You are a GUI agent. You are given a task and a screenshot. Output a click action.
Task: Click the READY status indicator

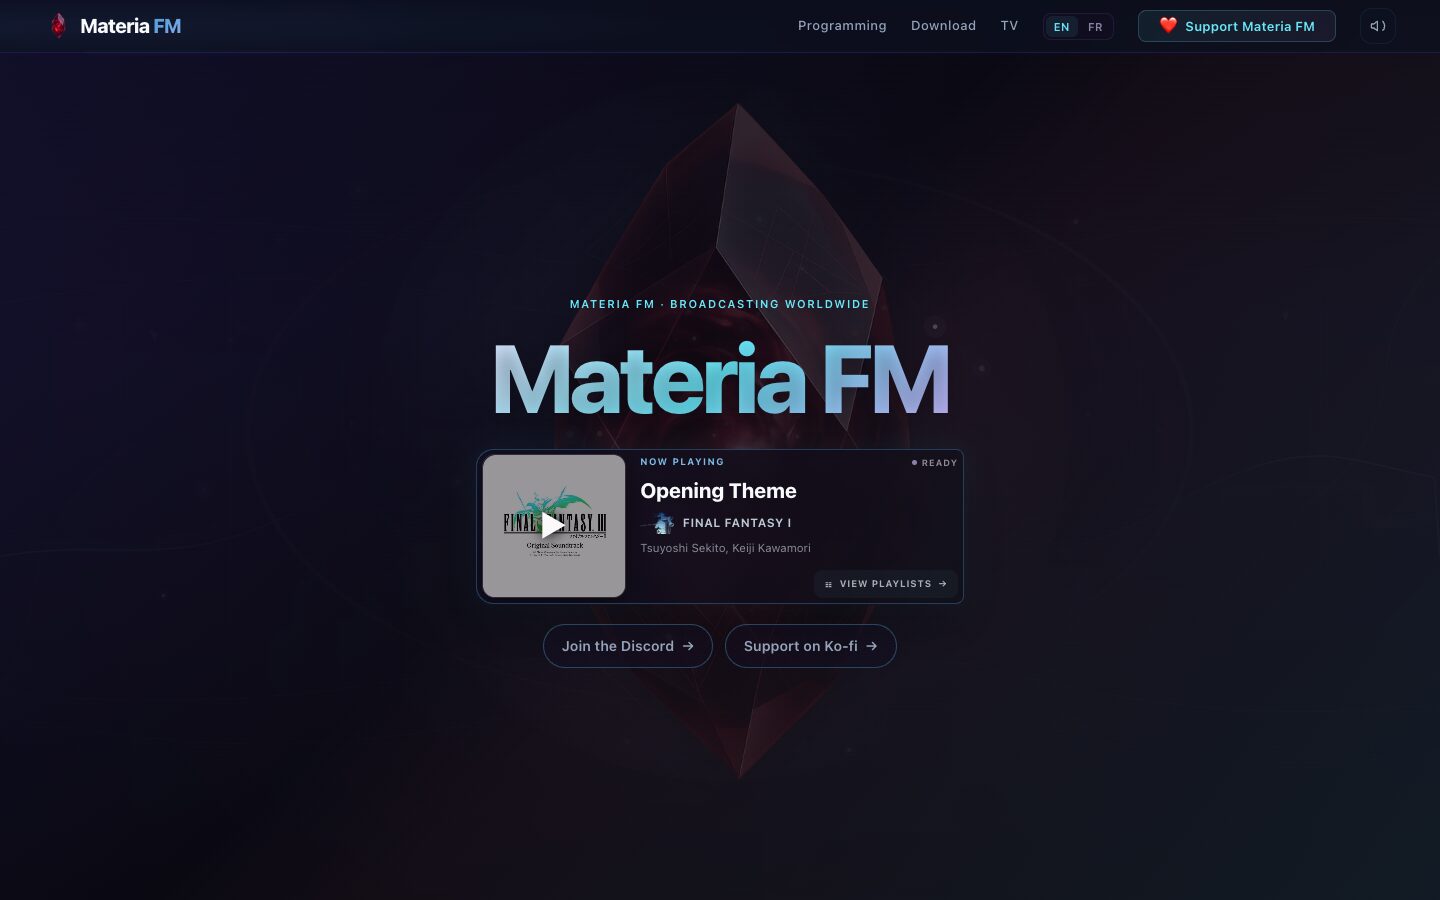point(934,463)
